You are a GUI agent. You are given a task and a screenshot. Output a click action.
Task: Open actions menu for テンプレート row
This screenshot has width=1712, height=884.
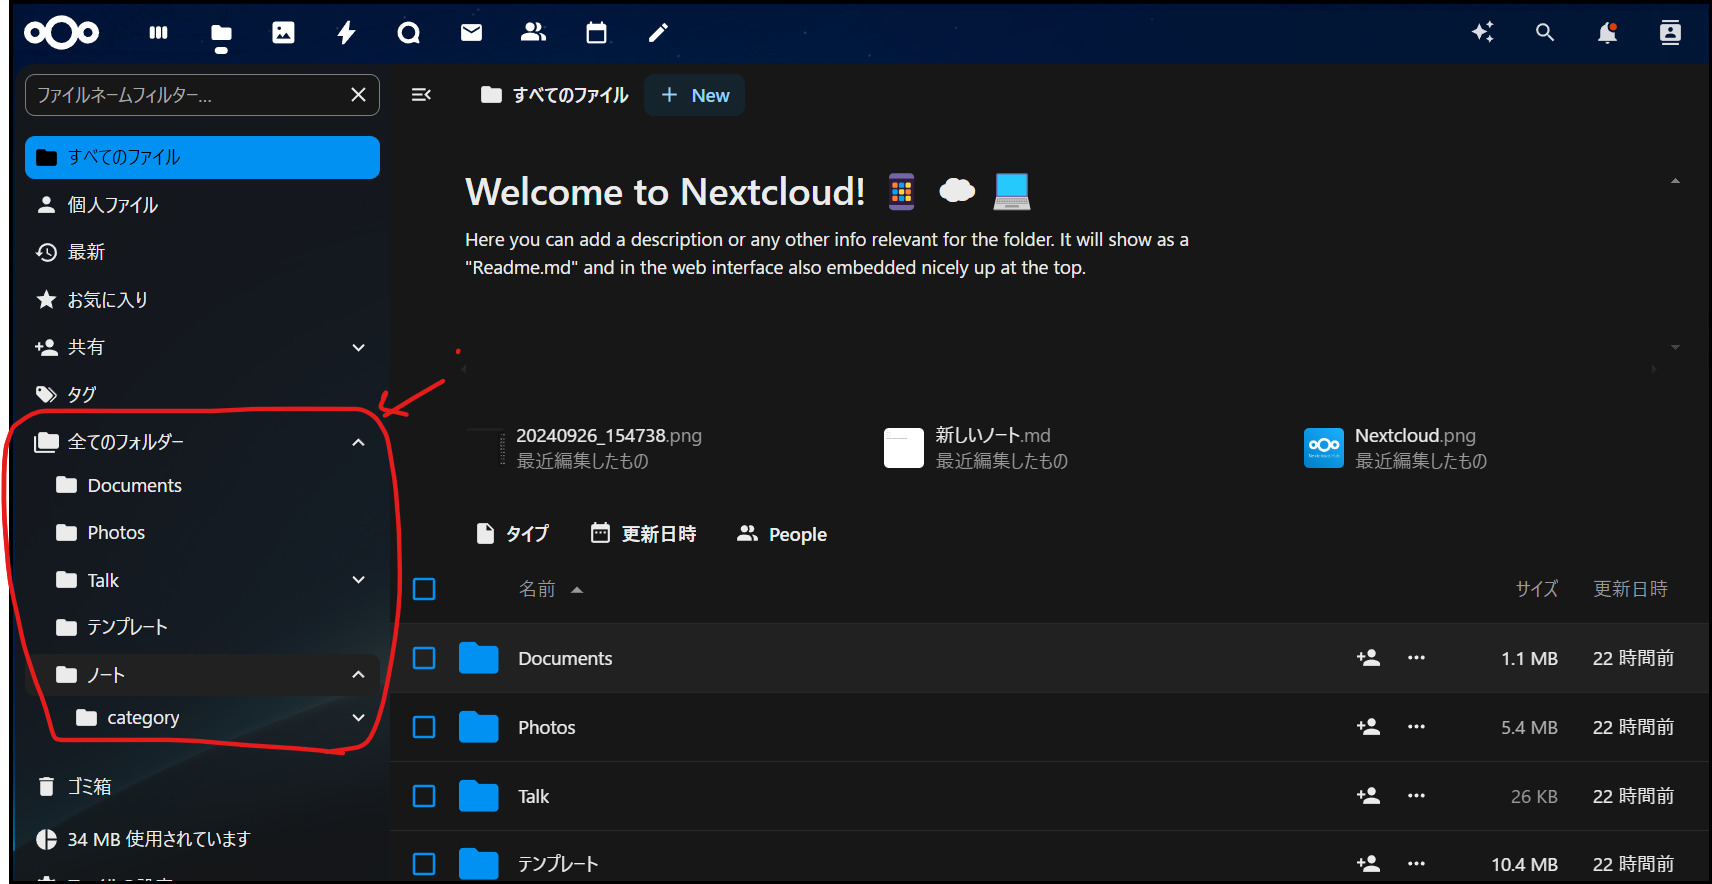coord(1416,863)
